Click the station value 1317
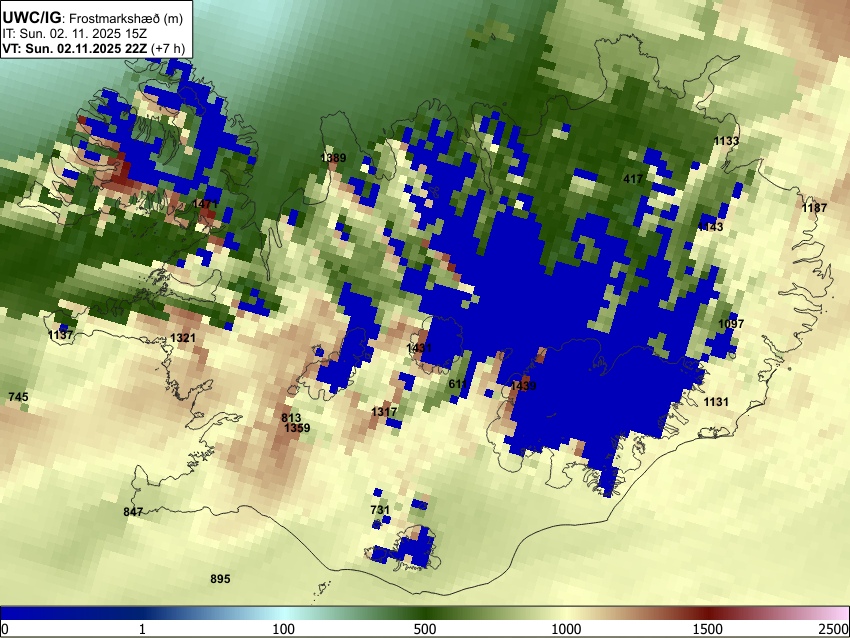Viewport: 850px width, 638px height. [384, 411]
